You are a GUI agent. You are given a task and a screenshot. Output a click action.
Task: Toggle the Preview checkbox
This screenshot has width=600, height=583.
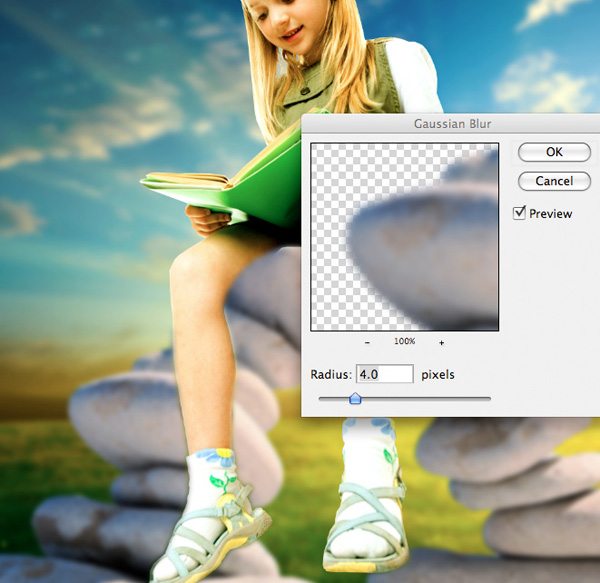point(519,213)
